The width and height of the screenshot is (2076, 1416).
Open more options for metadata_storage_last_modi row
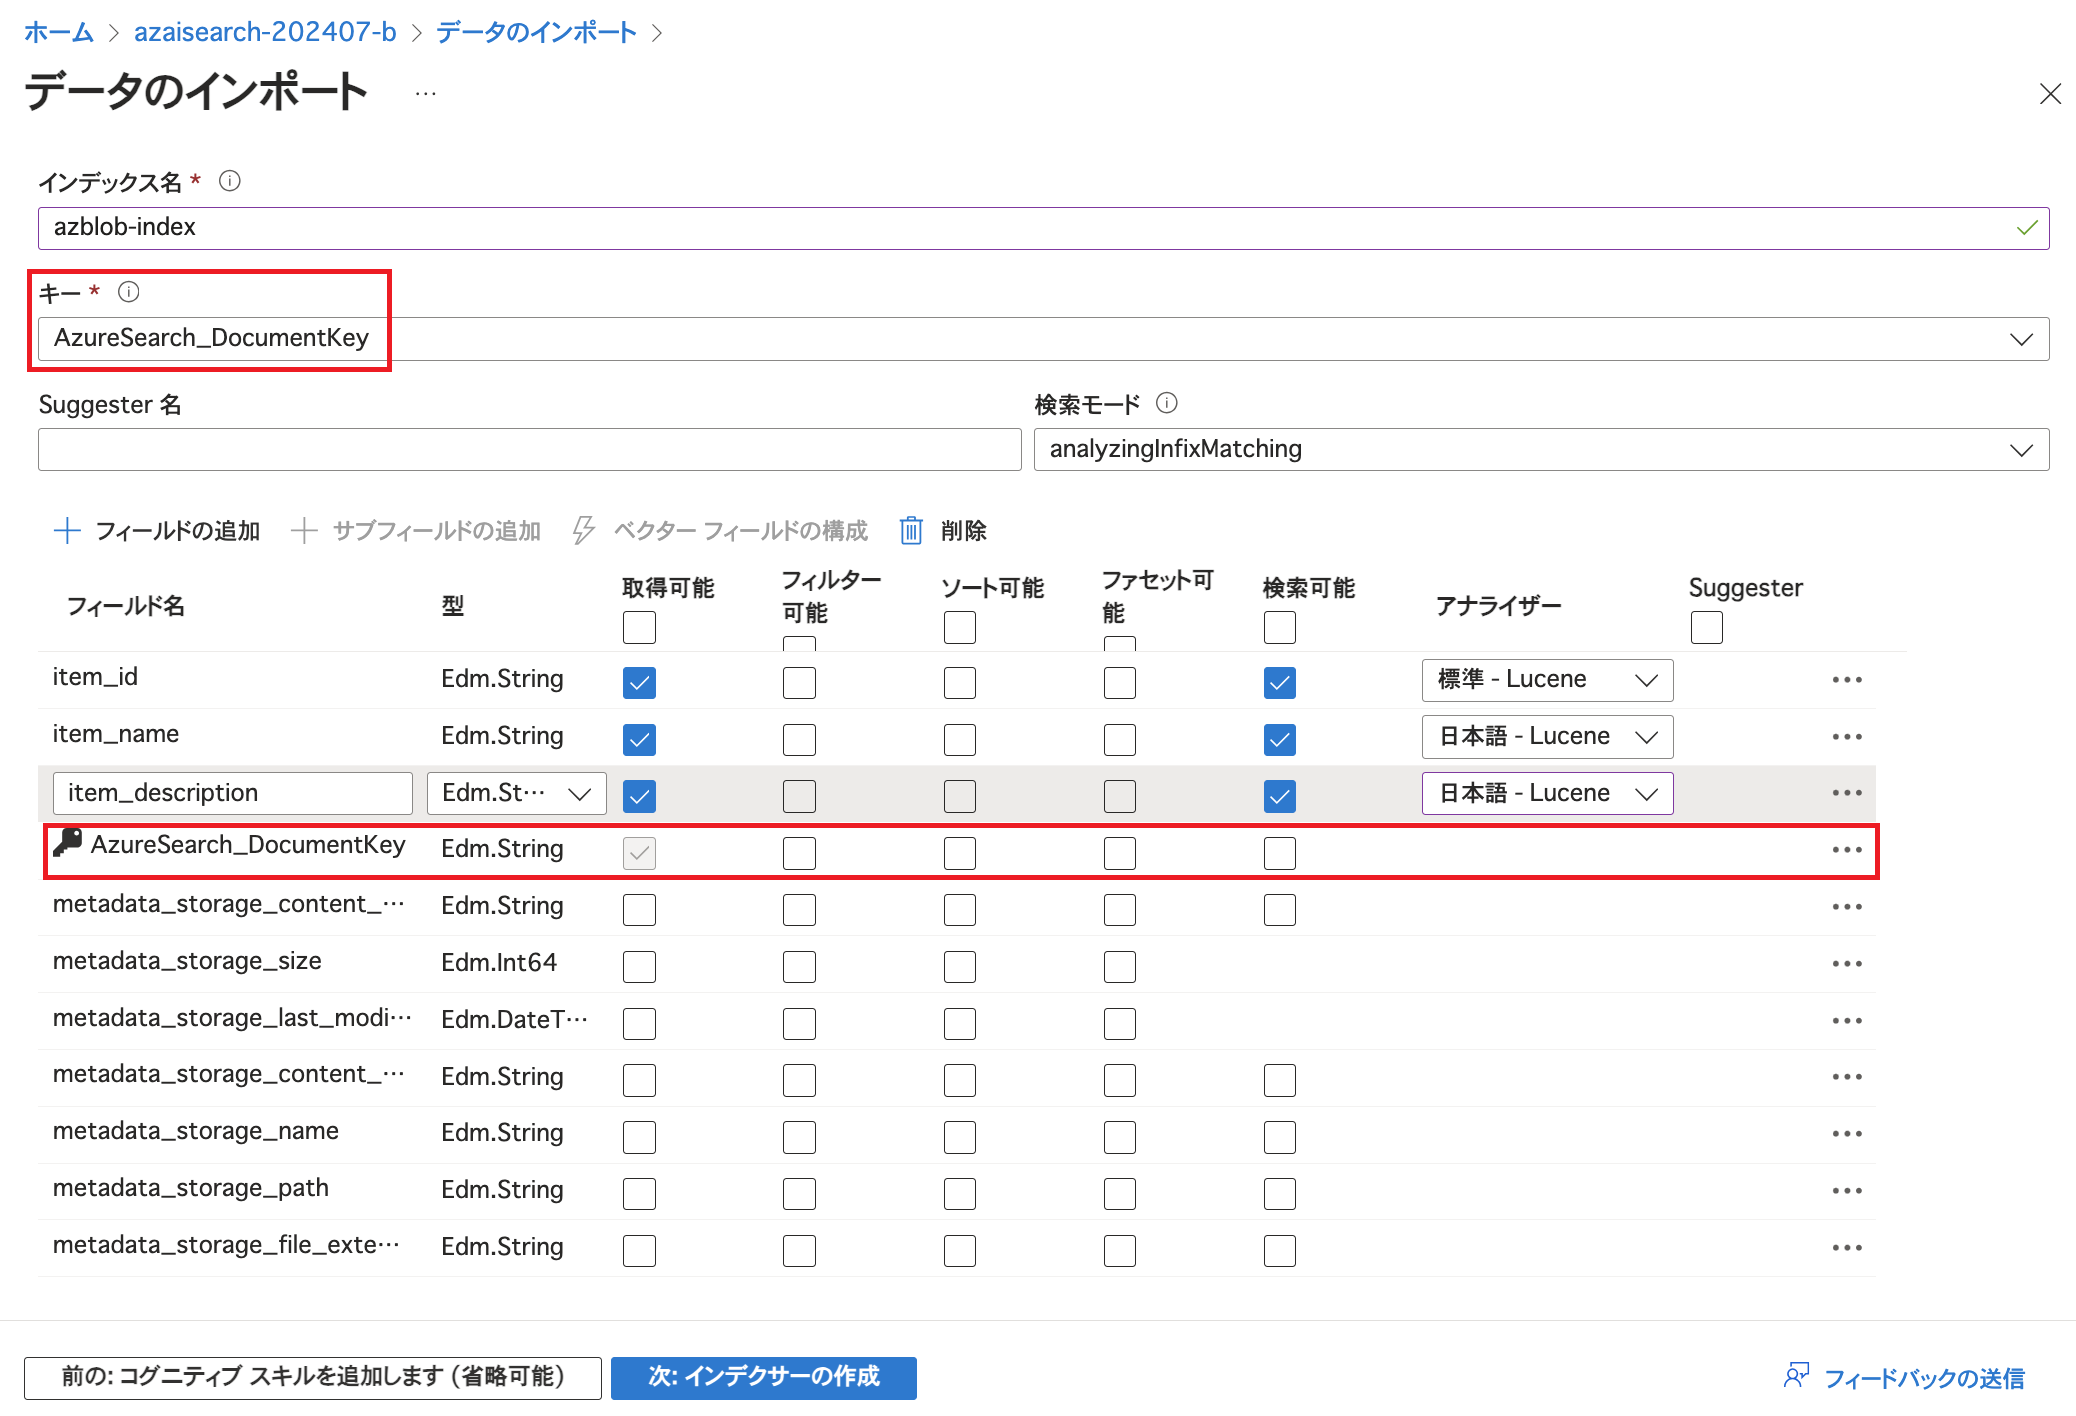click(x=1847, y=1021)
